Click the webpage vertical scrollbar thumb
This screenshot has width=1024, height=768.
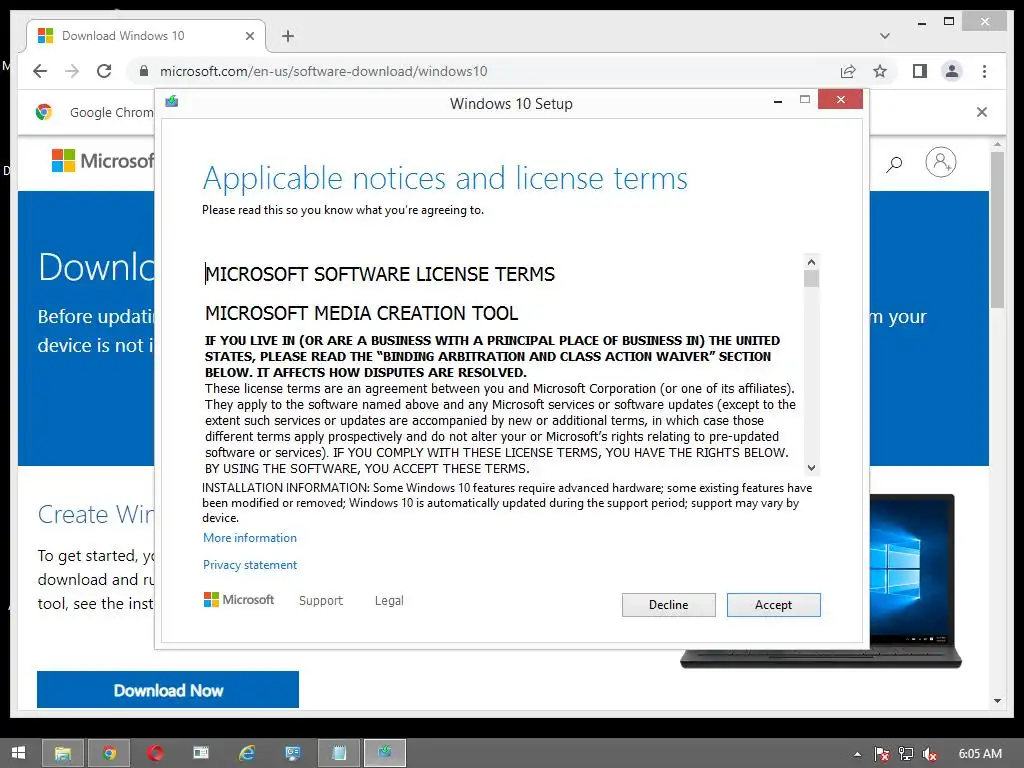997,229
